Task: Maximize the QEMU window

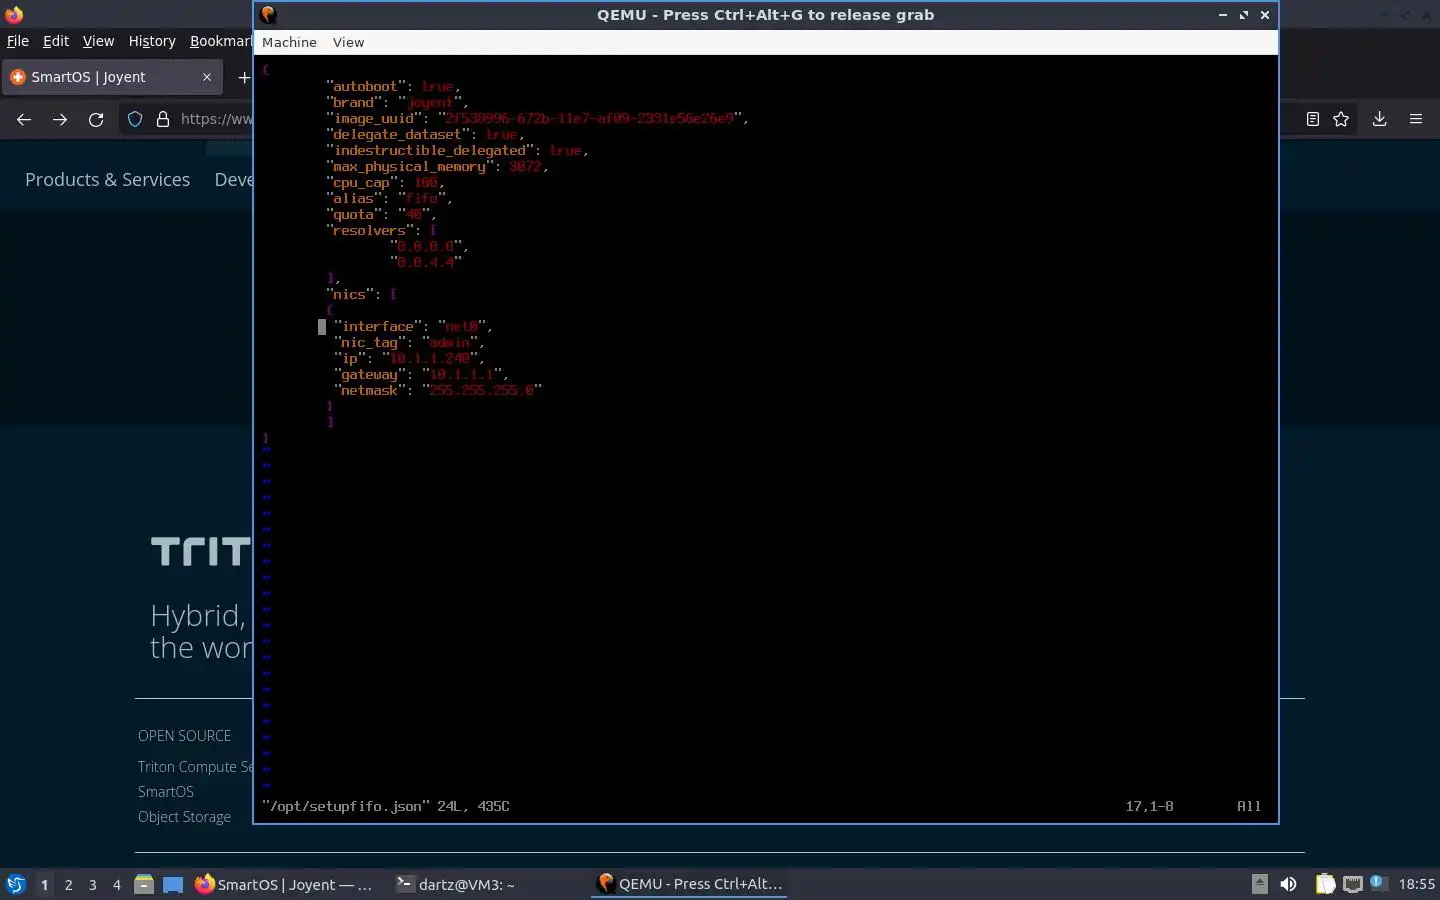Action: [1244, 15]
